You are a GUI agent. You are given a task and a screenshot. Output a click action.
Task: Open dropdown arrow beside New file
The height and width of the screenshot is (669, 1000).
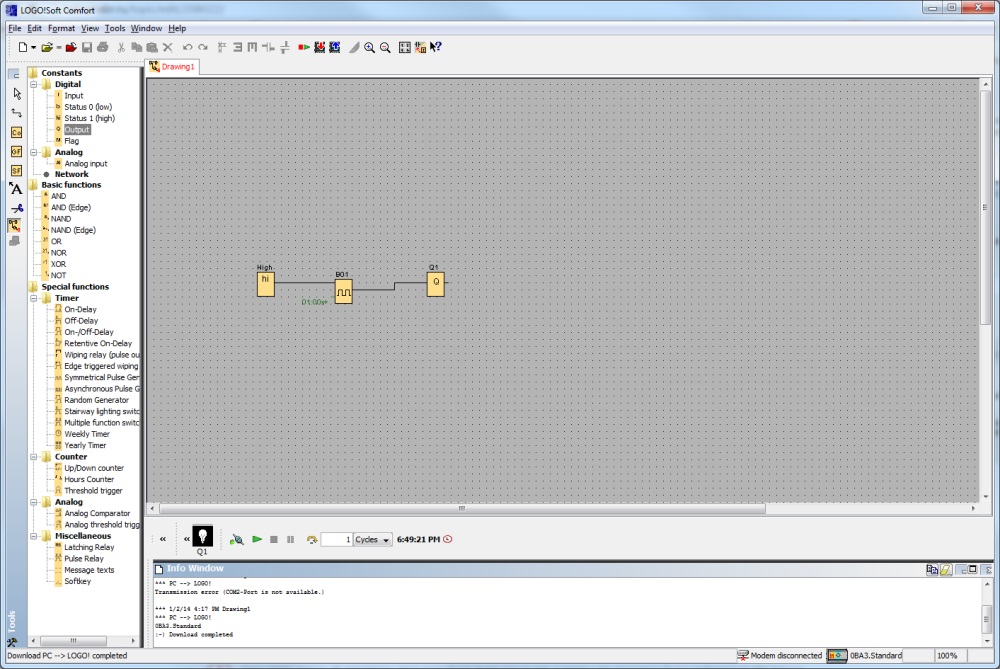[33, 48]
